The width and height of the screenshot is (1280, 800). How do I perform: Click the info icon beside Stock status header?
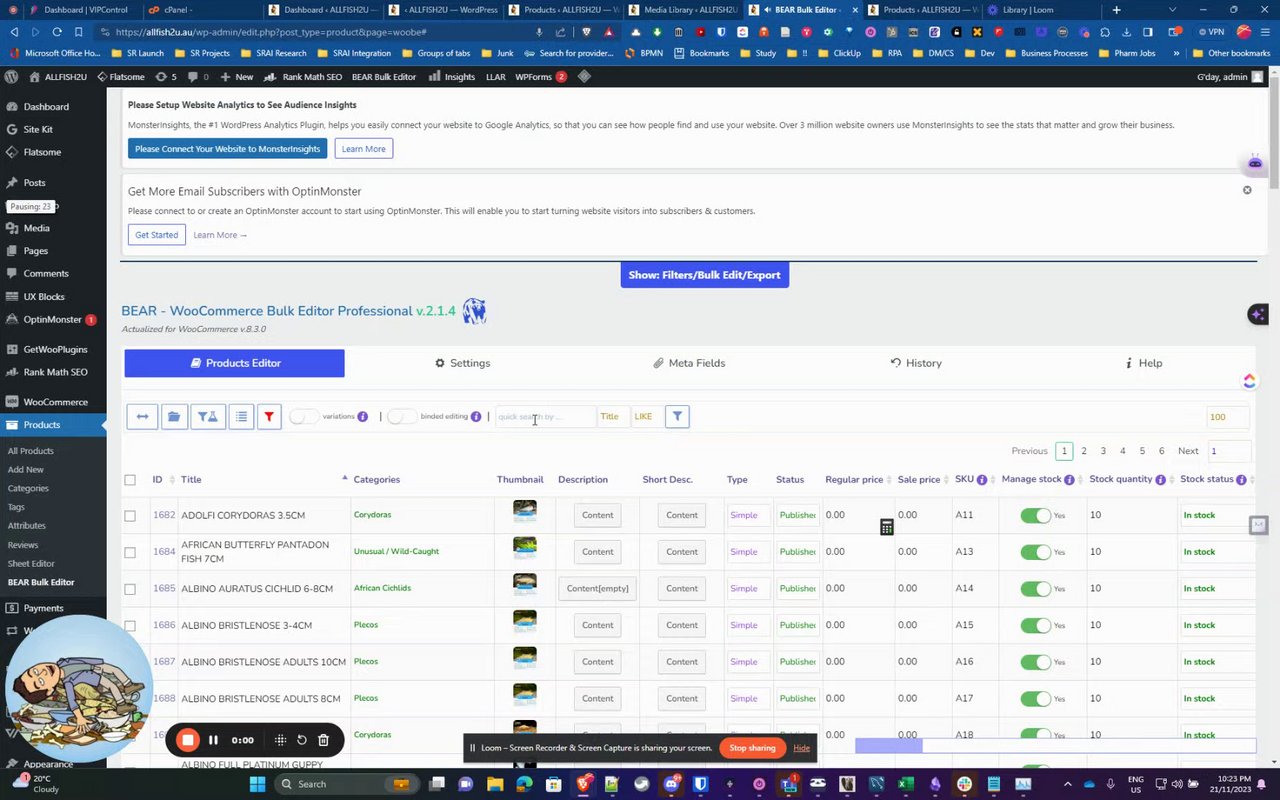[1241, 480]
